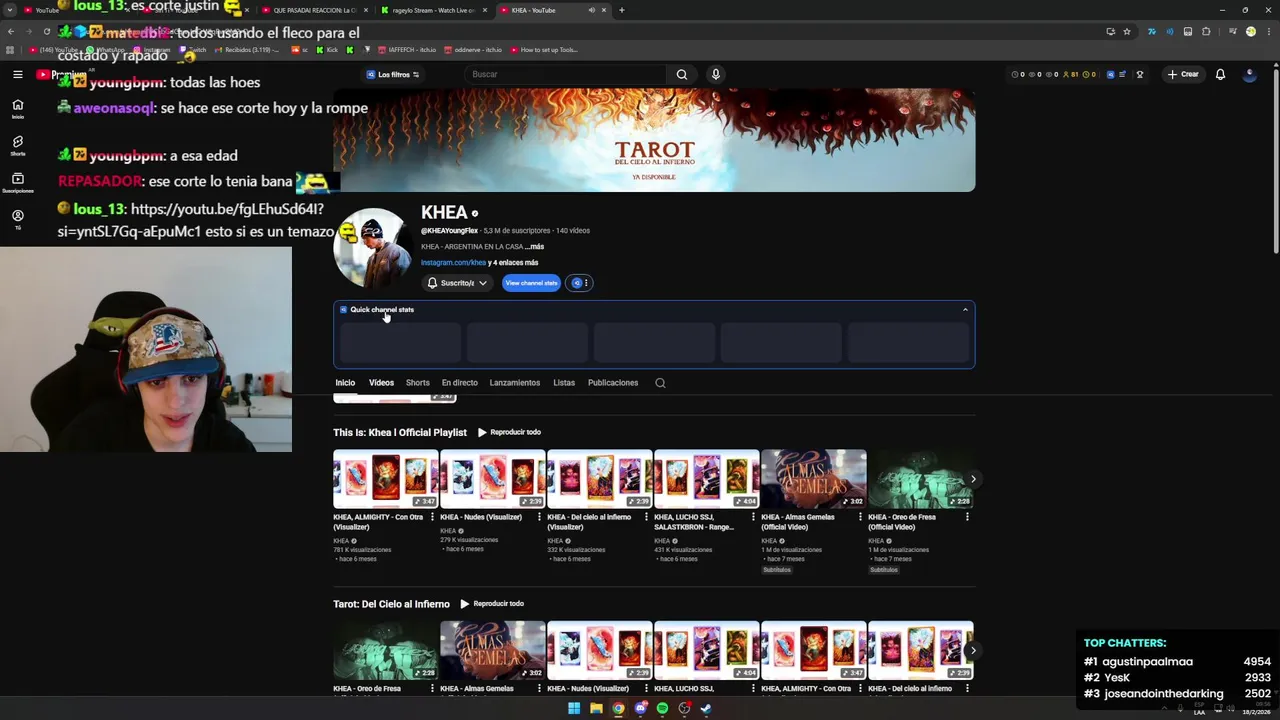The image size is (1280, 720).
Task: Open a new browser tab
Action: 621,10
